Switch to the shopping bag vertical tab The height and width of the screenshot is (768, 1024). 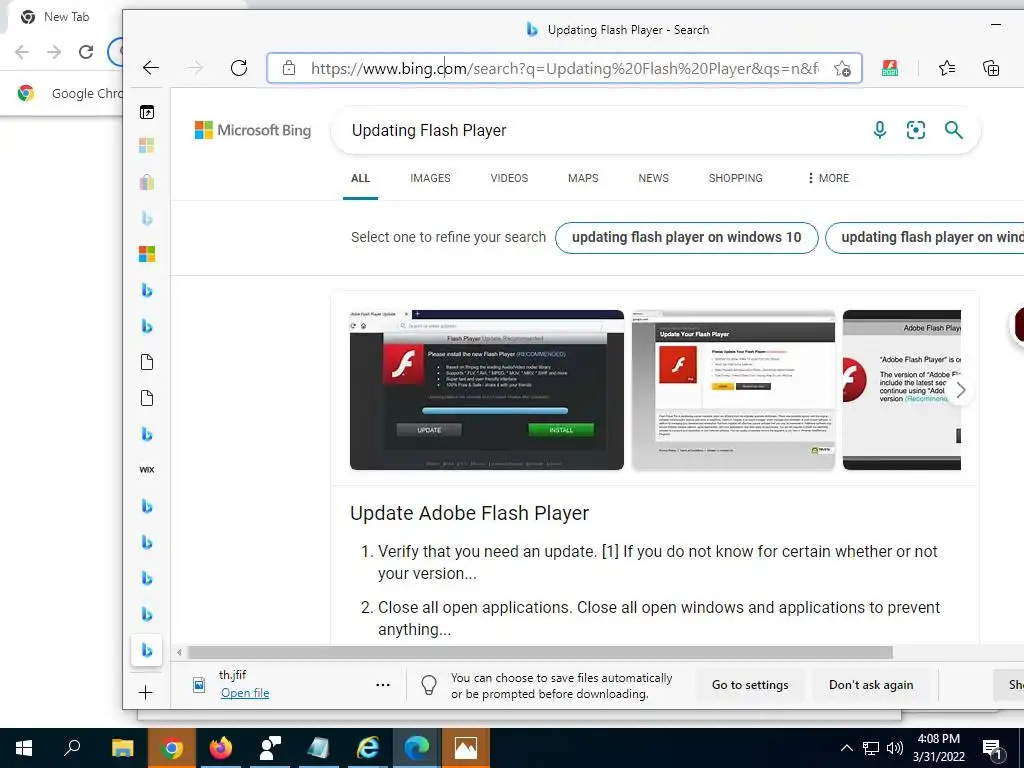click(x=147, y=182)
